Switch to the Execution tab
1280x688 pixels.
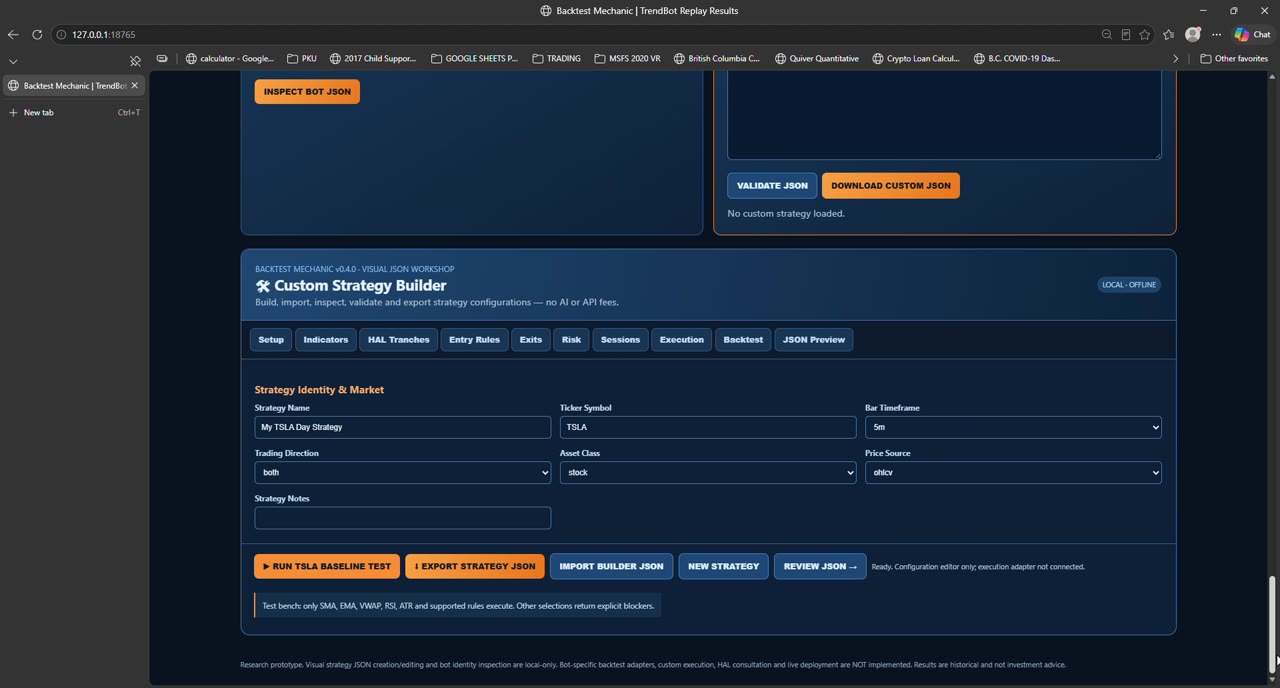[x=682, y=340]
